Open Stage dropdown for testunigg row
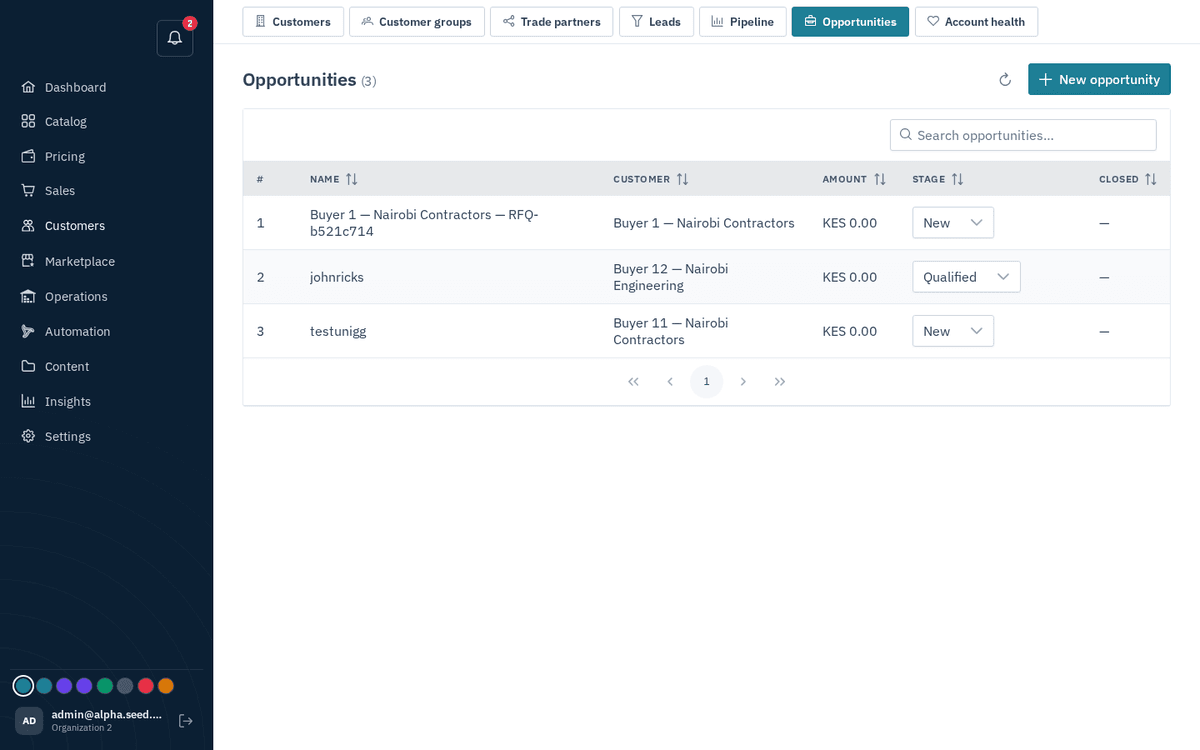Viewport: 1200px width, 750px height. (x=953, y=331)
